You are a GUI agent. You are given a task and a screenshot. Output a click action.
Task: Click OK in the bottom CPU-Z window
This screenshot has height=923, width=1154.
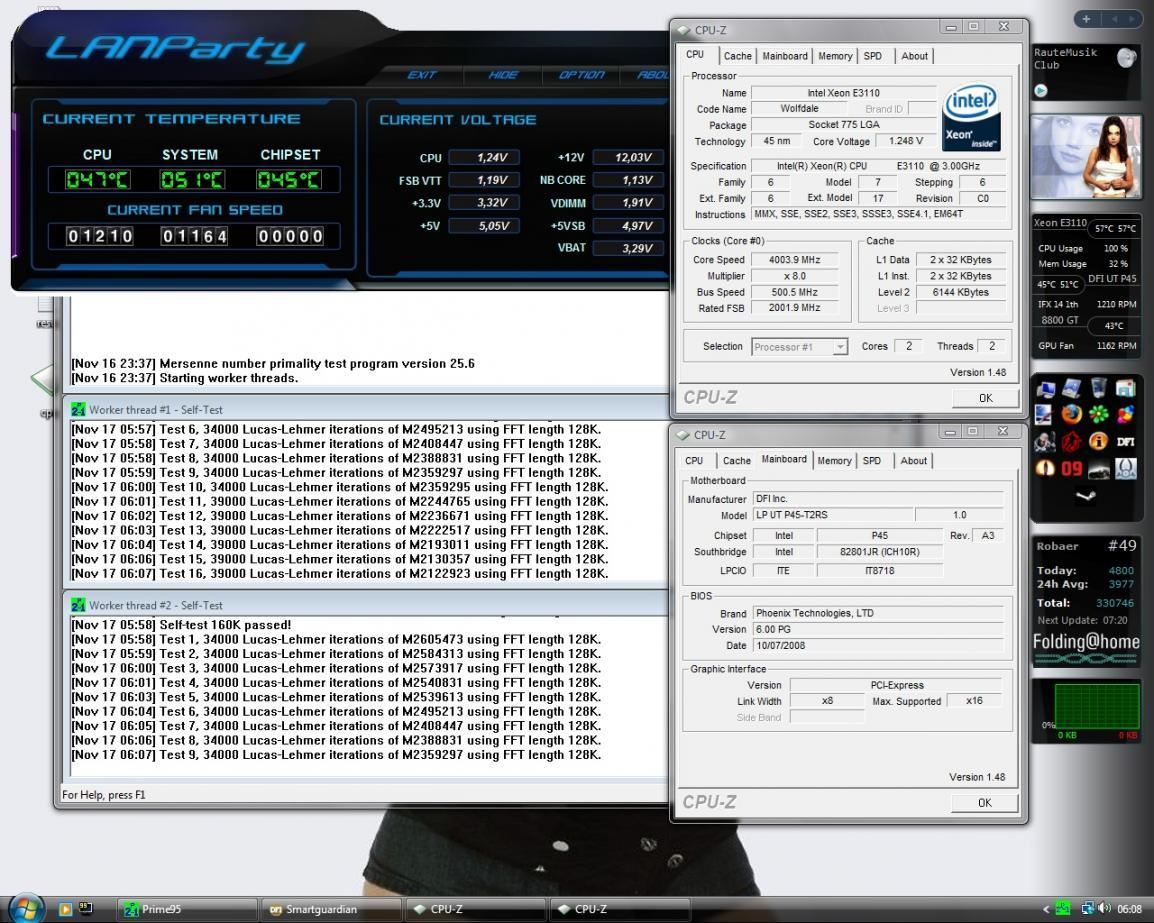(x=985, y=803)
